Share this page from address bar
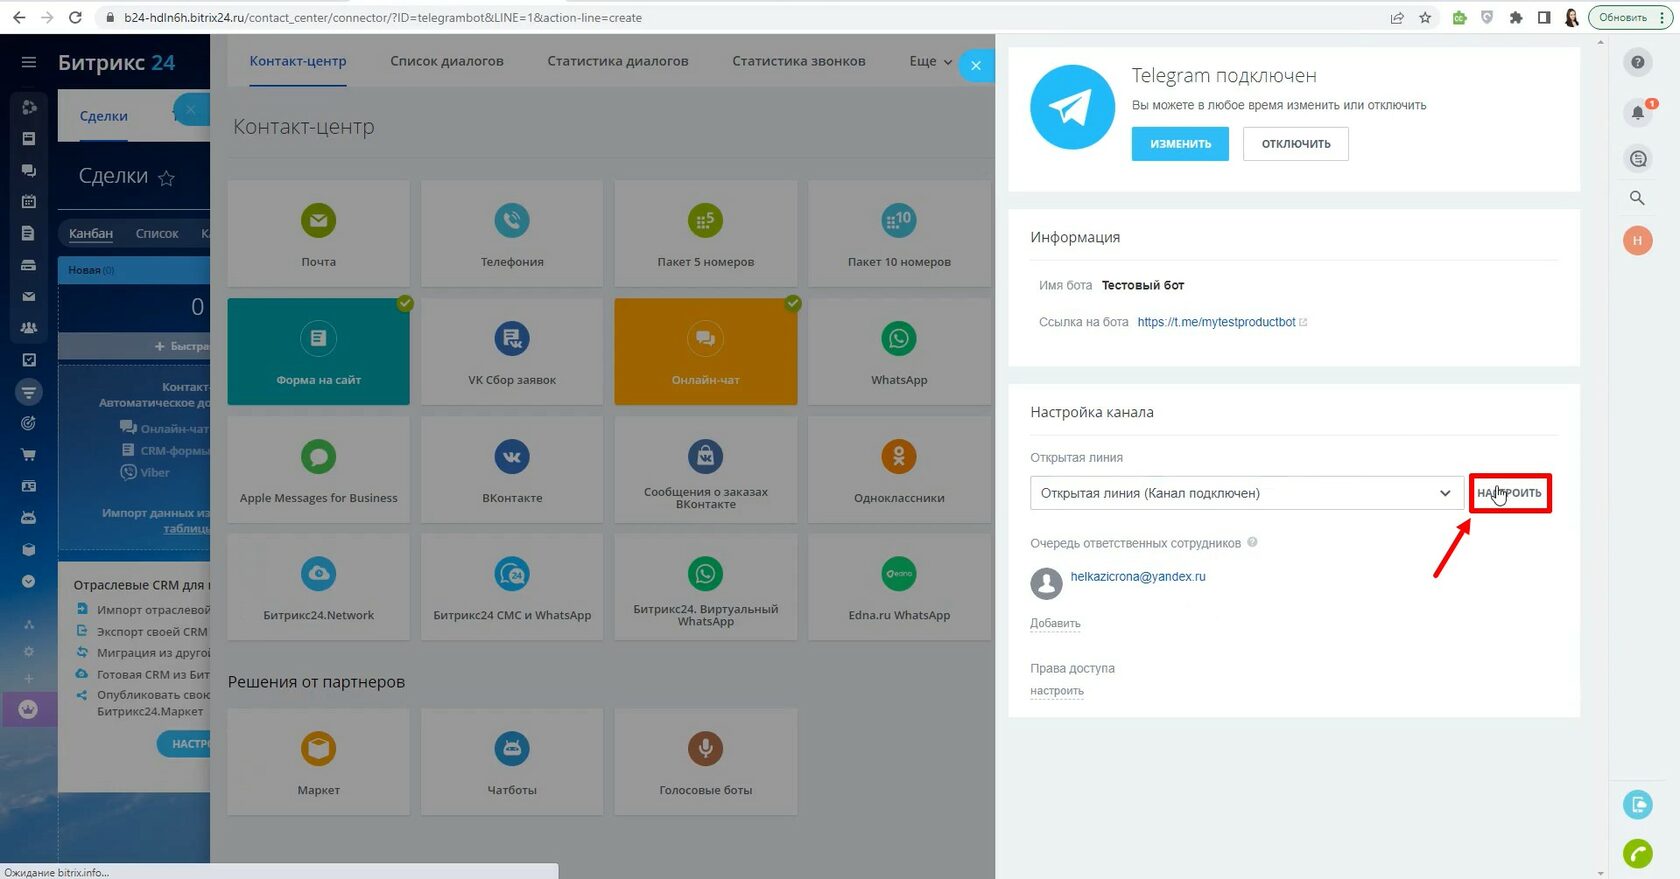The image size is (1680, 879). (x=1397, y=17)
